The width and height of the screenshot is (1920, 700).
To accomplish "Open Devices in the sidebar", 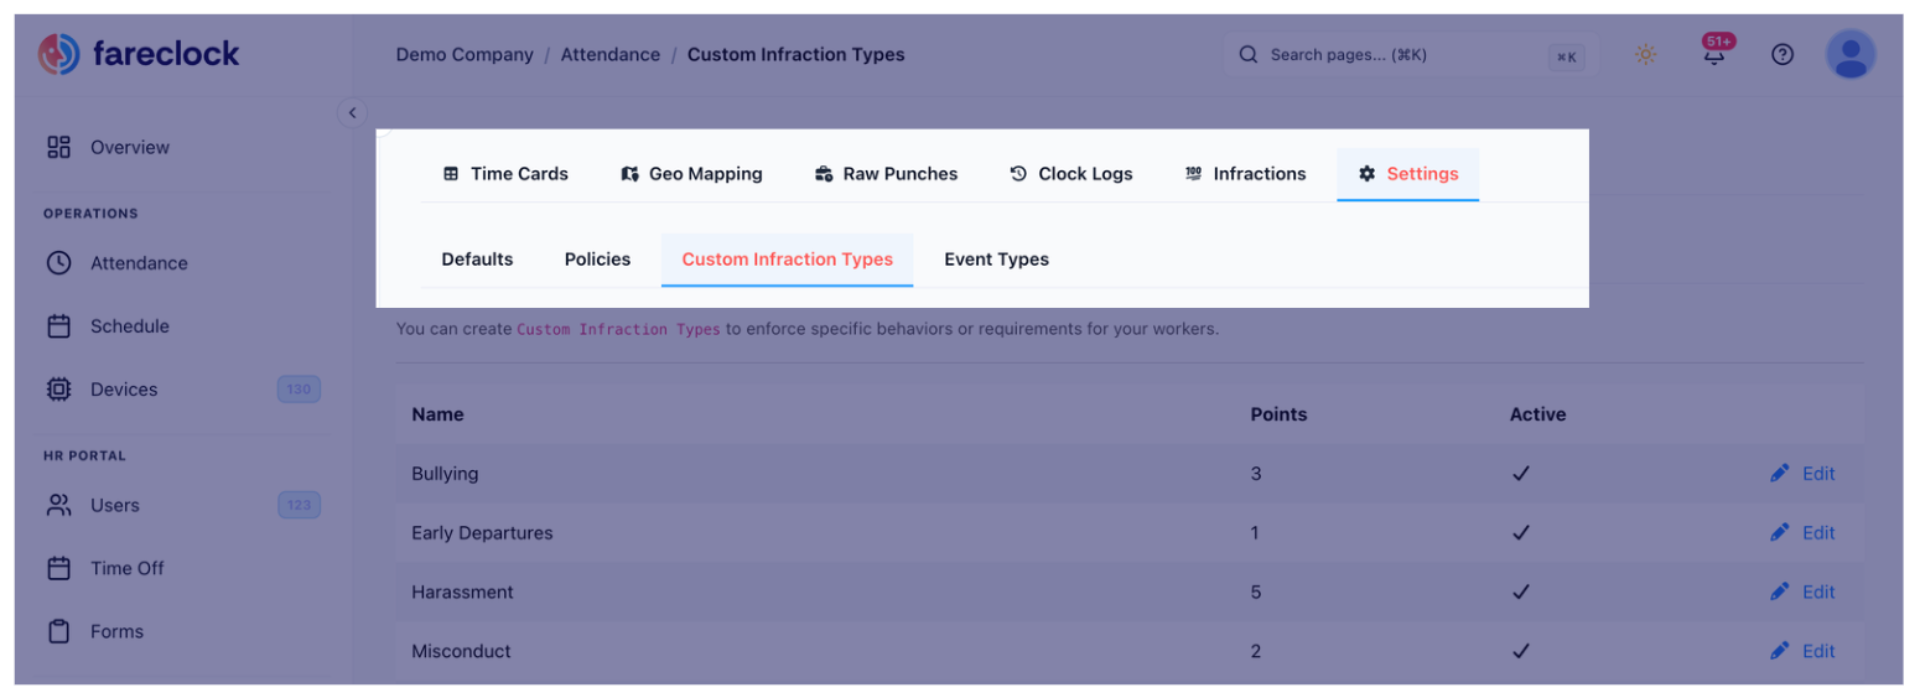I will 102,389.
